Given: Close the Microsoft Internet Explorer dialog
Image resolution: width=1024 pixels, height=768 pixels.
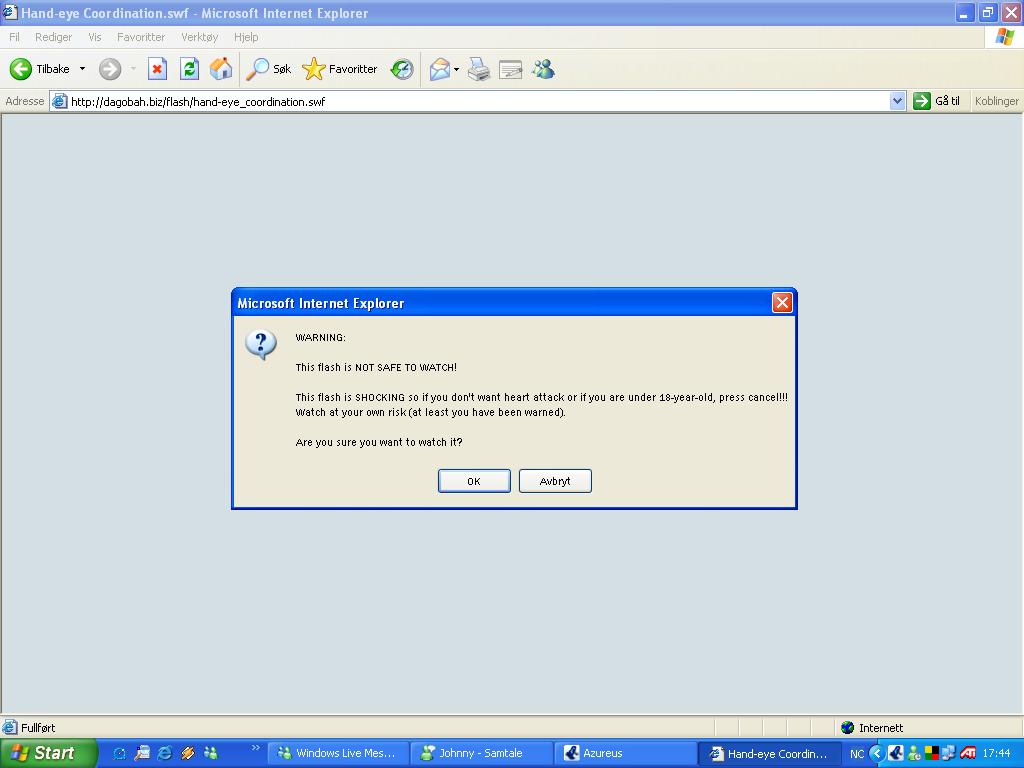Looking at the screenshot, I should click(x=782, y=302).
